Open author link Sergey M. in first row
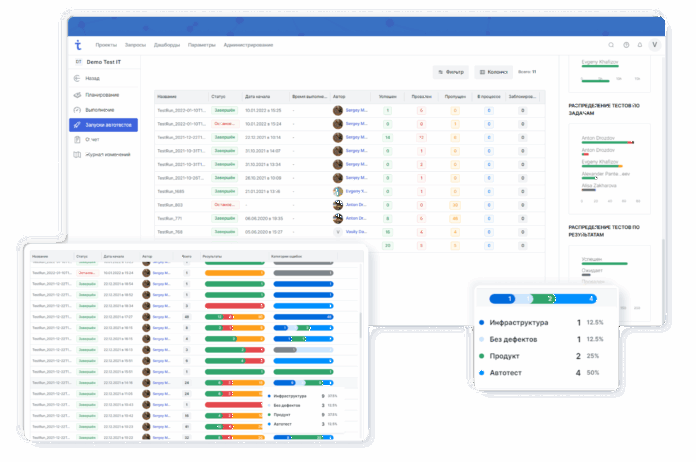The image size is (696, 462). pyautogui.click(x=356, y=109)
